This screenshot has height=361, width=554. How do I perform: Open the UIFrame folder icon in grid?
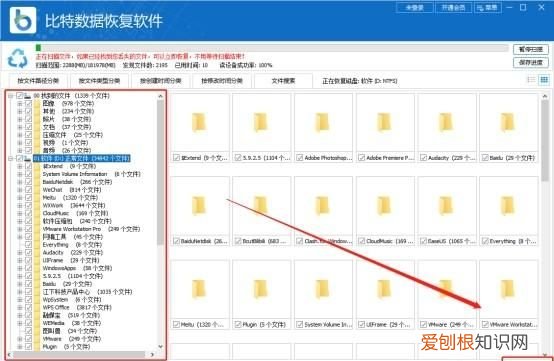(384, 289)
